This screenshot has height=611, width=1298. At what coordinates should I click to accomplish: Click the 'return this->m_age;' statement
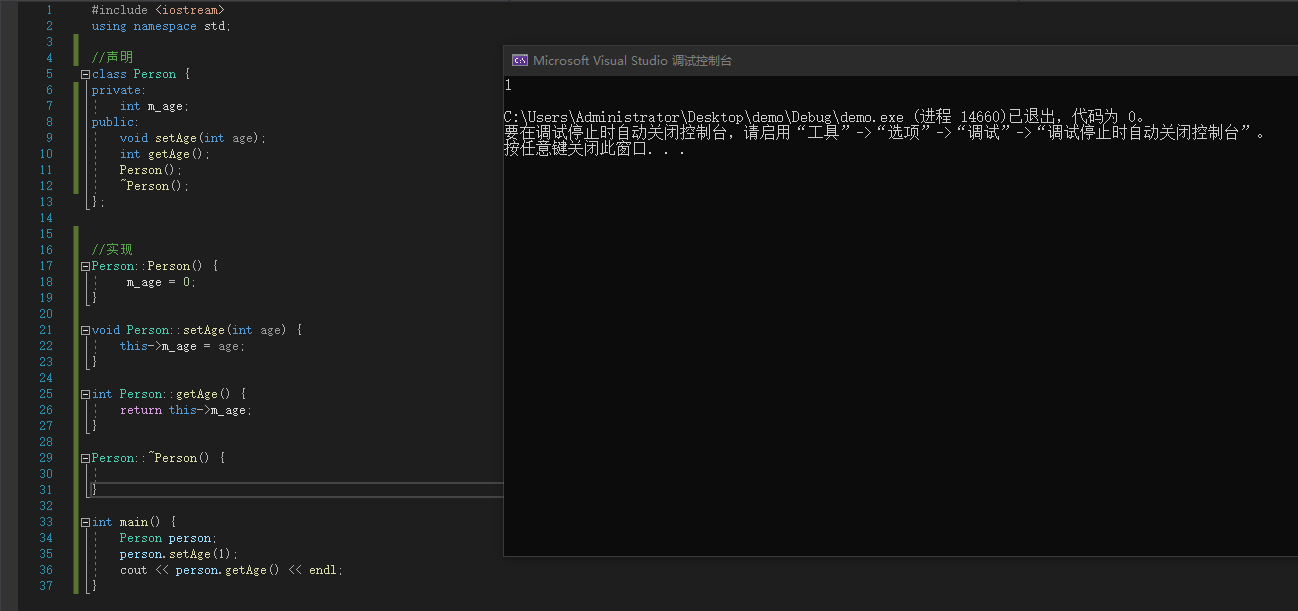tap(185, 410)
